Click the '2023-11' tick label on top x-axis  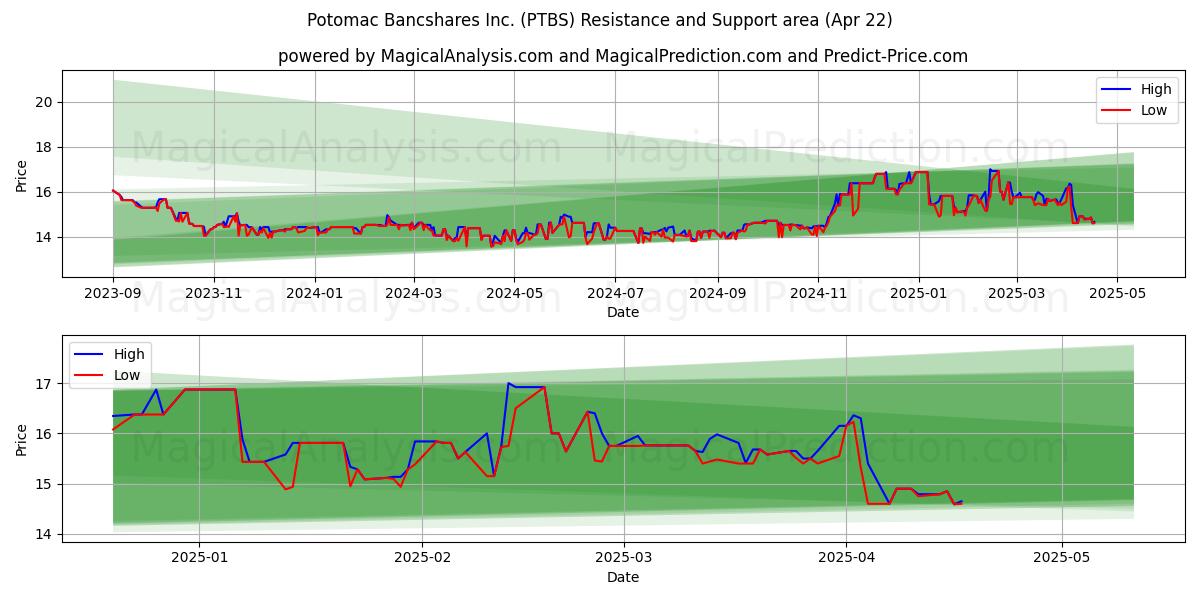pyautogui.click(x=214, y=294)
